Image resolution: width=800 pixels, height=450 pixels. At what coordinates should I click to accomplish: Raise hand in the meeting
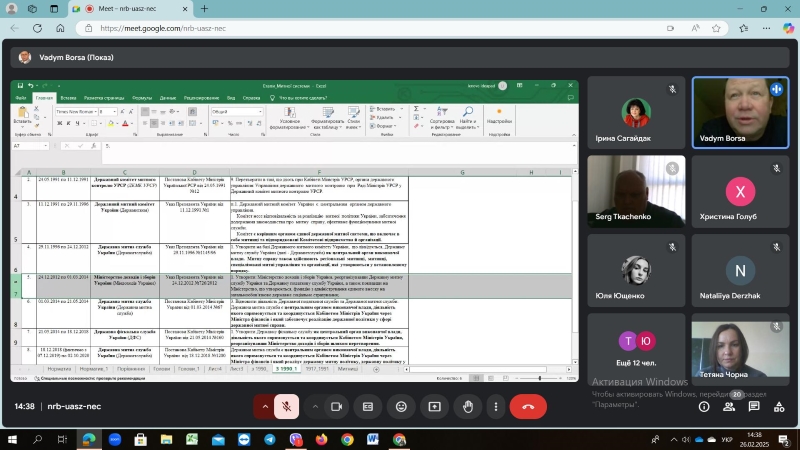[468, 407]
